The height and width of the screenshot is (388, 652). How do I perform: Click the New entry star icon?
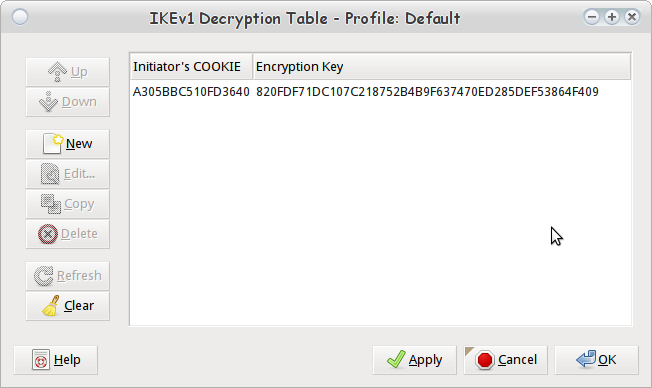tap(53, 144)
